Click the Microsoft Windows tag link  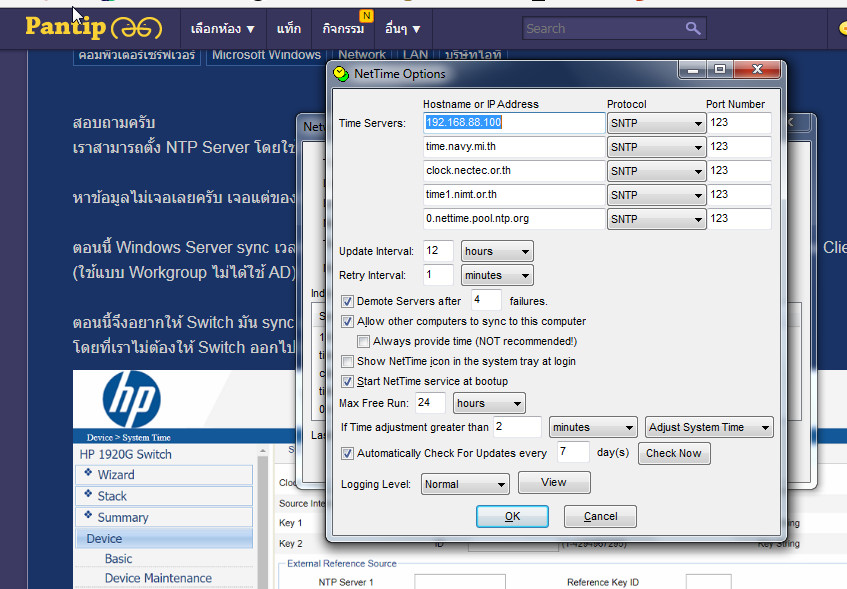click(x=266, y=55)
